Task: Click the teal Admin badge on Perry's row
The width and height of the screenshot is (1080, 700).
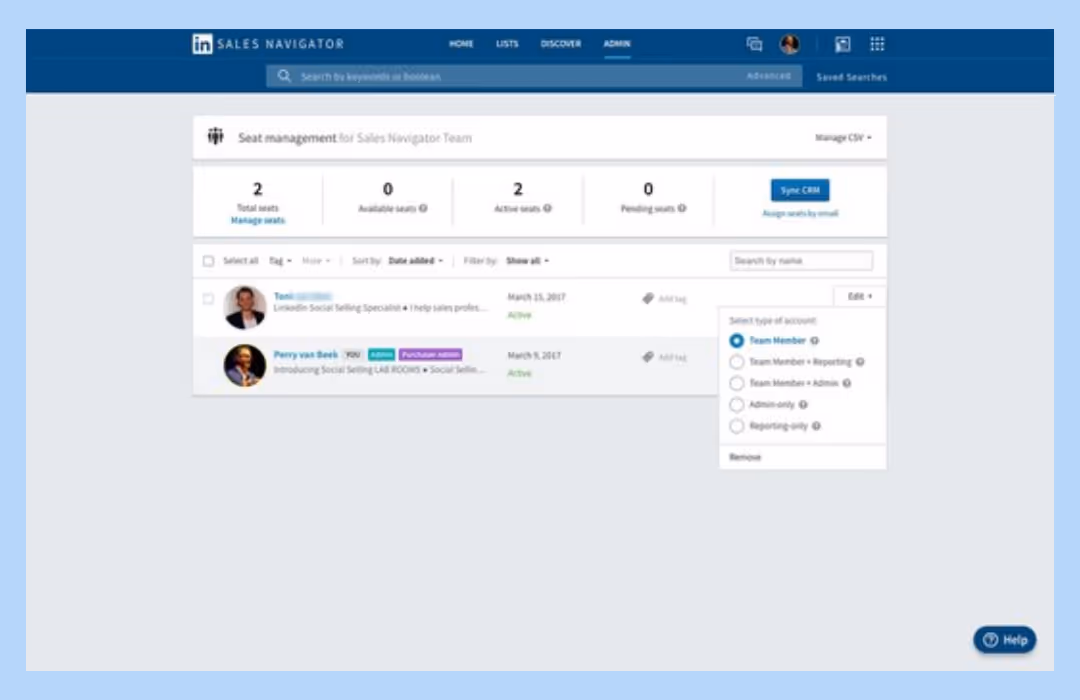Action: pos(382,355)
